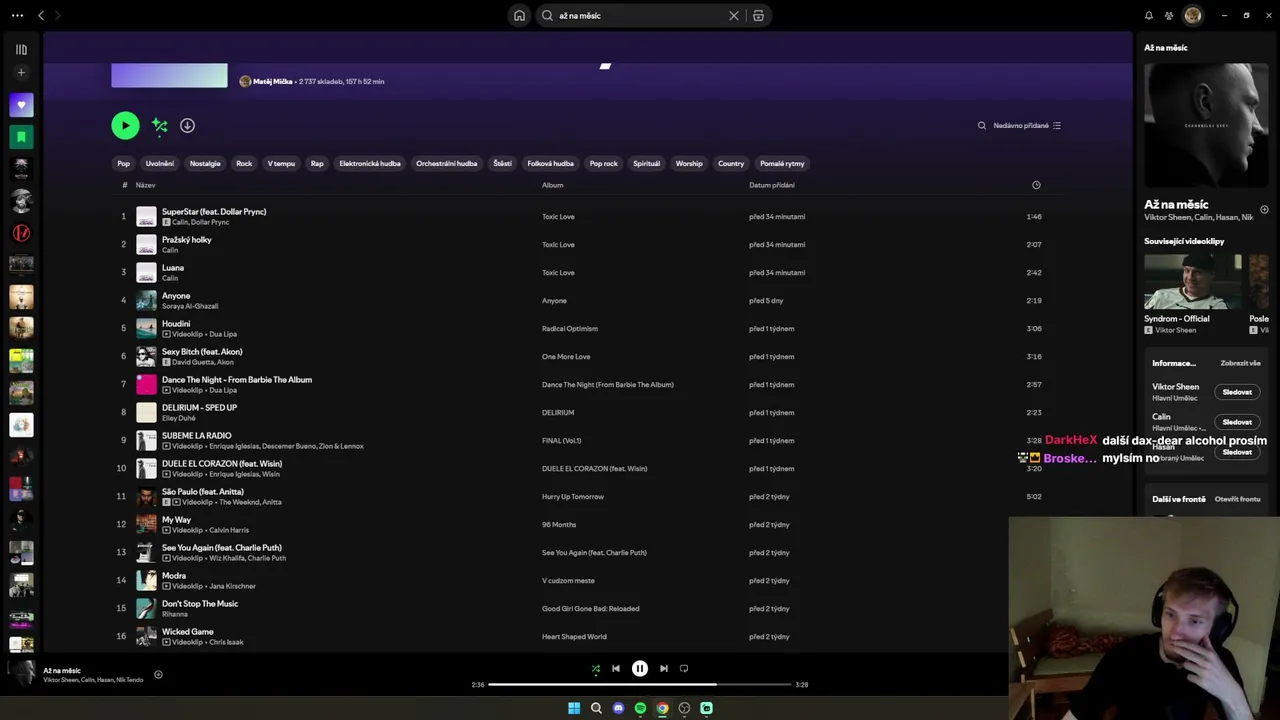Search within the playlist

pyautogui.click(x=982, y=125)
